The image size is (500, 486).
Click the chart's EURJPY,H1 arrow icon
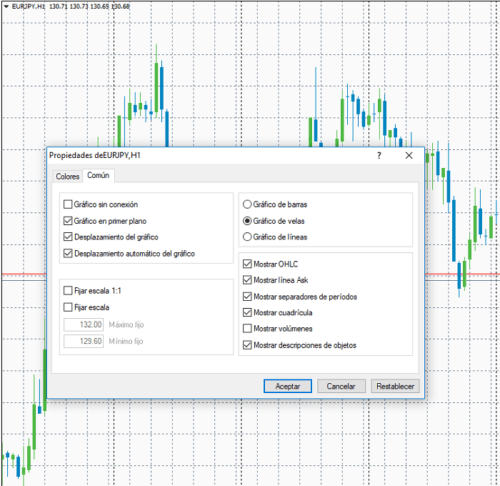tap(6, 6)
